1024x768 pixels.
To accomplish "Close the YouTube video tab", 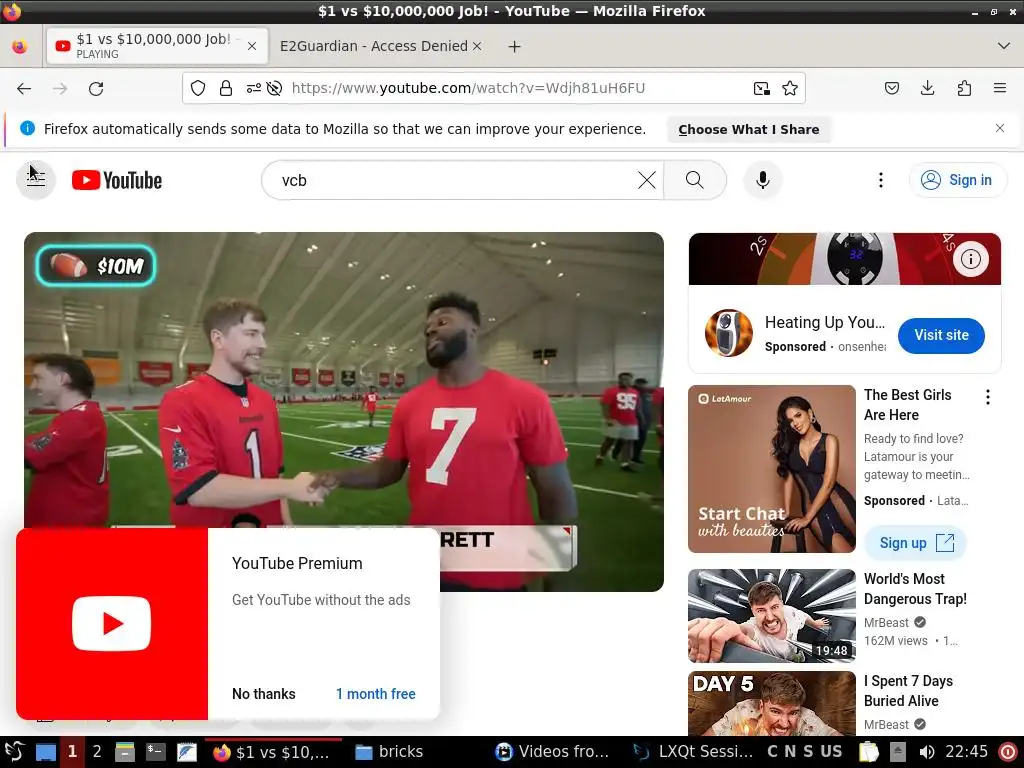I will (x=252, y=46).
